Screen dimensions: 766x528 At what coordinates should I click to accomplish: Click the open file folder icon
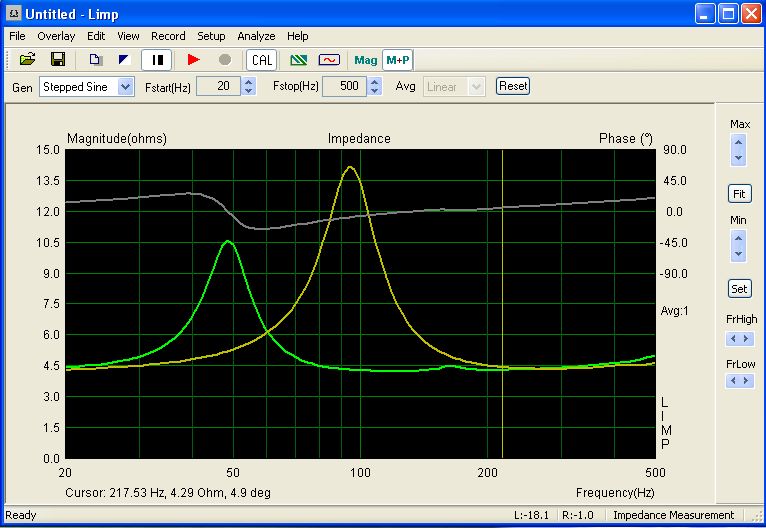[x=28, y=60]
